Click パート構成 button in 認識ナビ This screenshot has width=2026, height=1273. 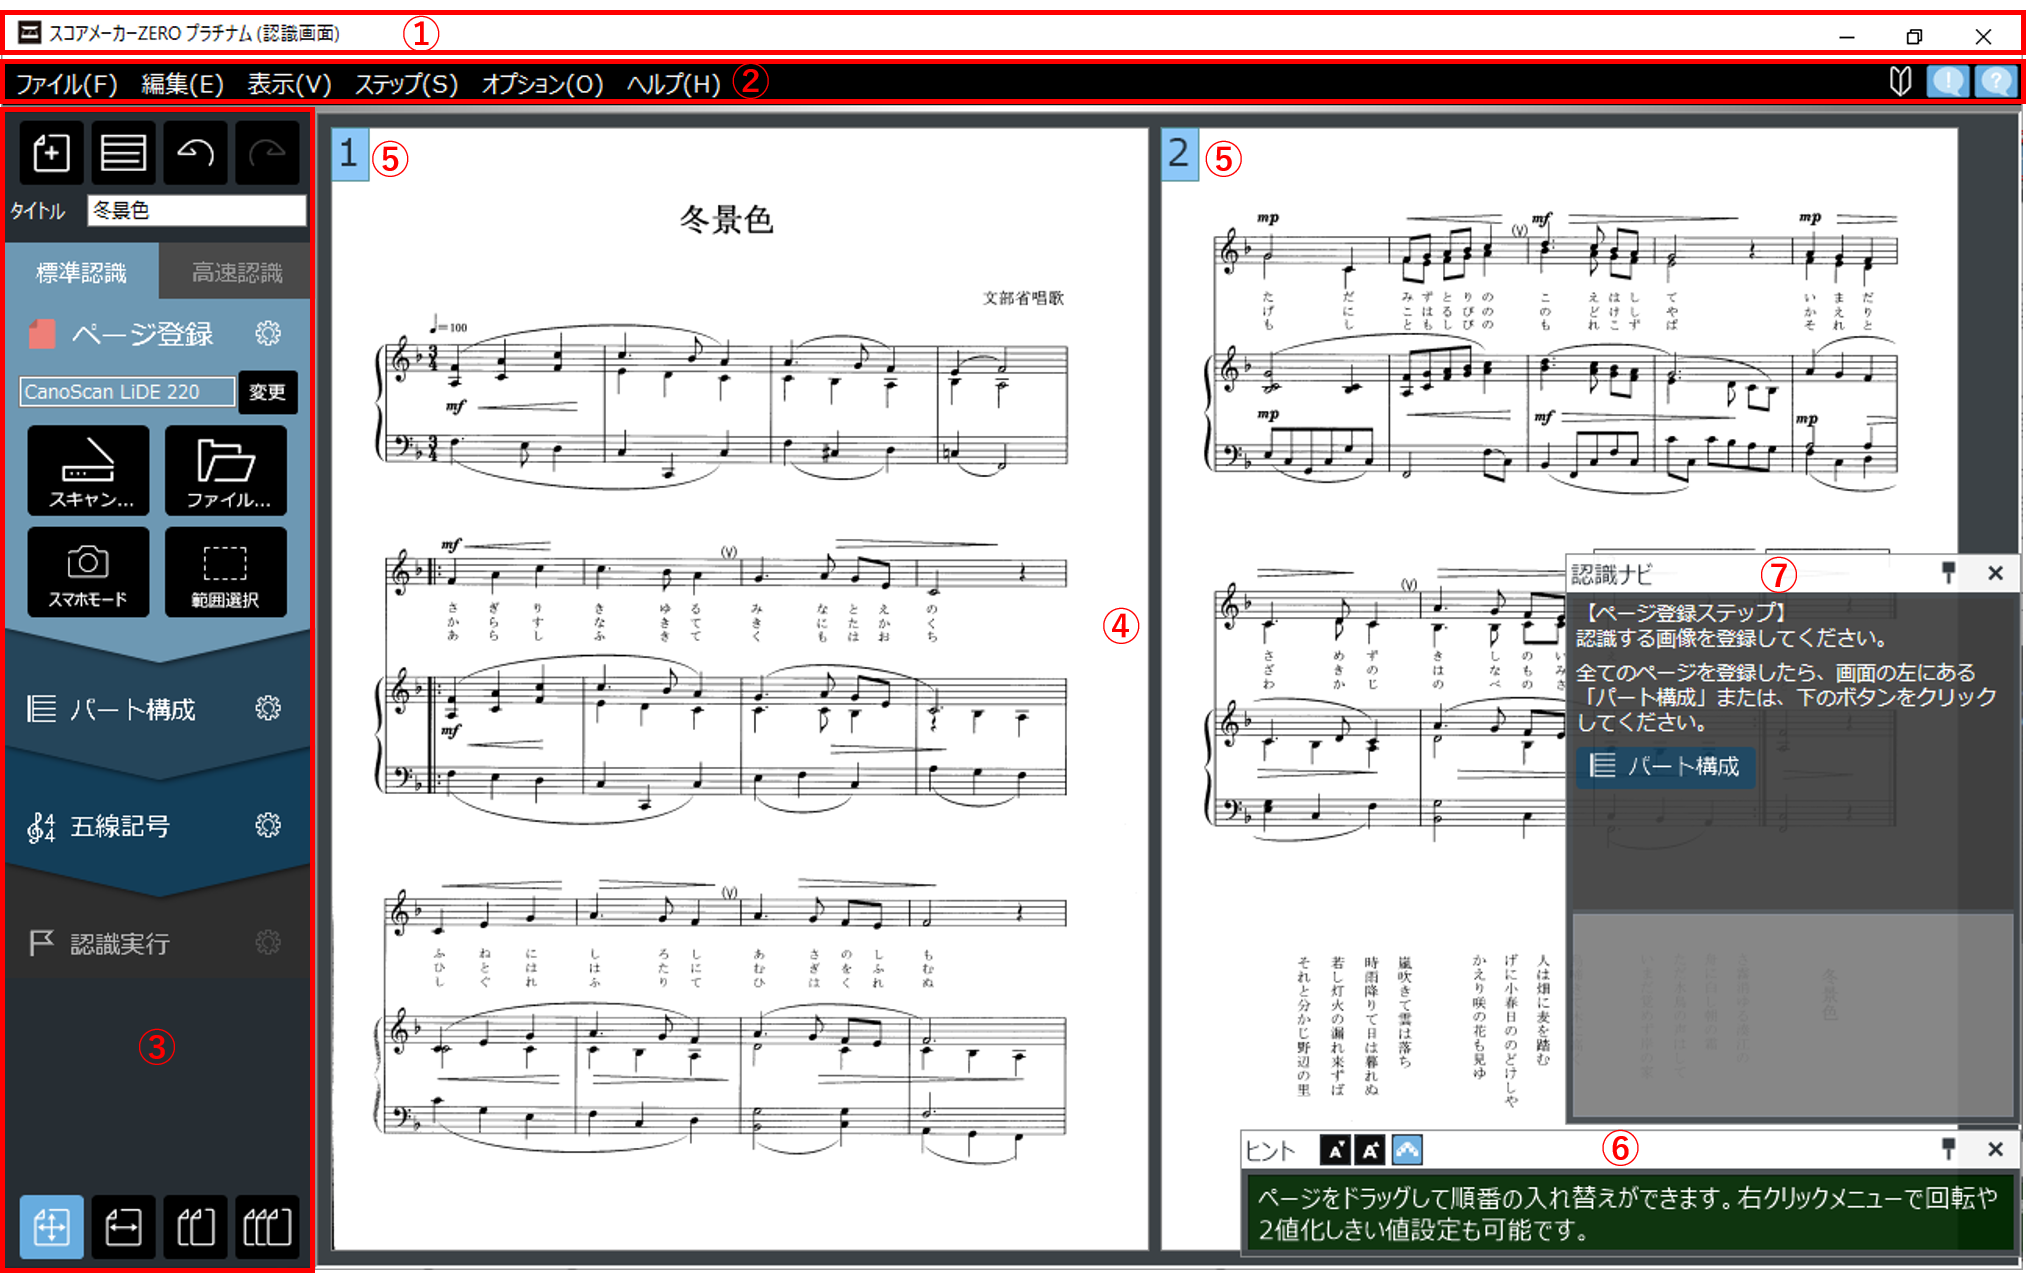pyautogui.click(x=1665, y=767)
